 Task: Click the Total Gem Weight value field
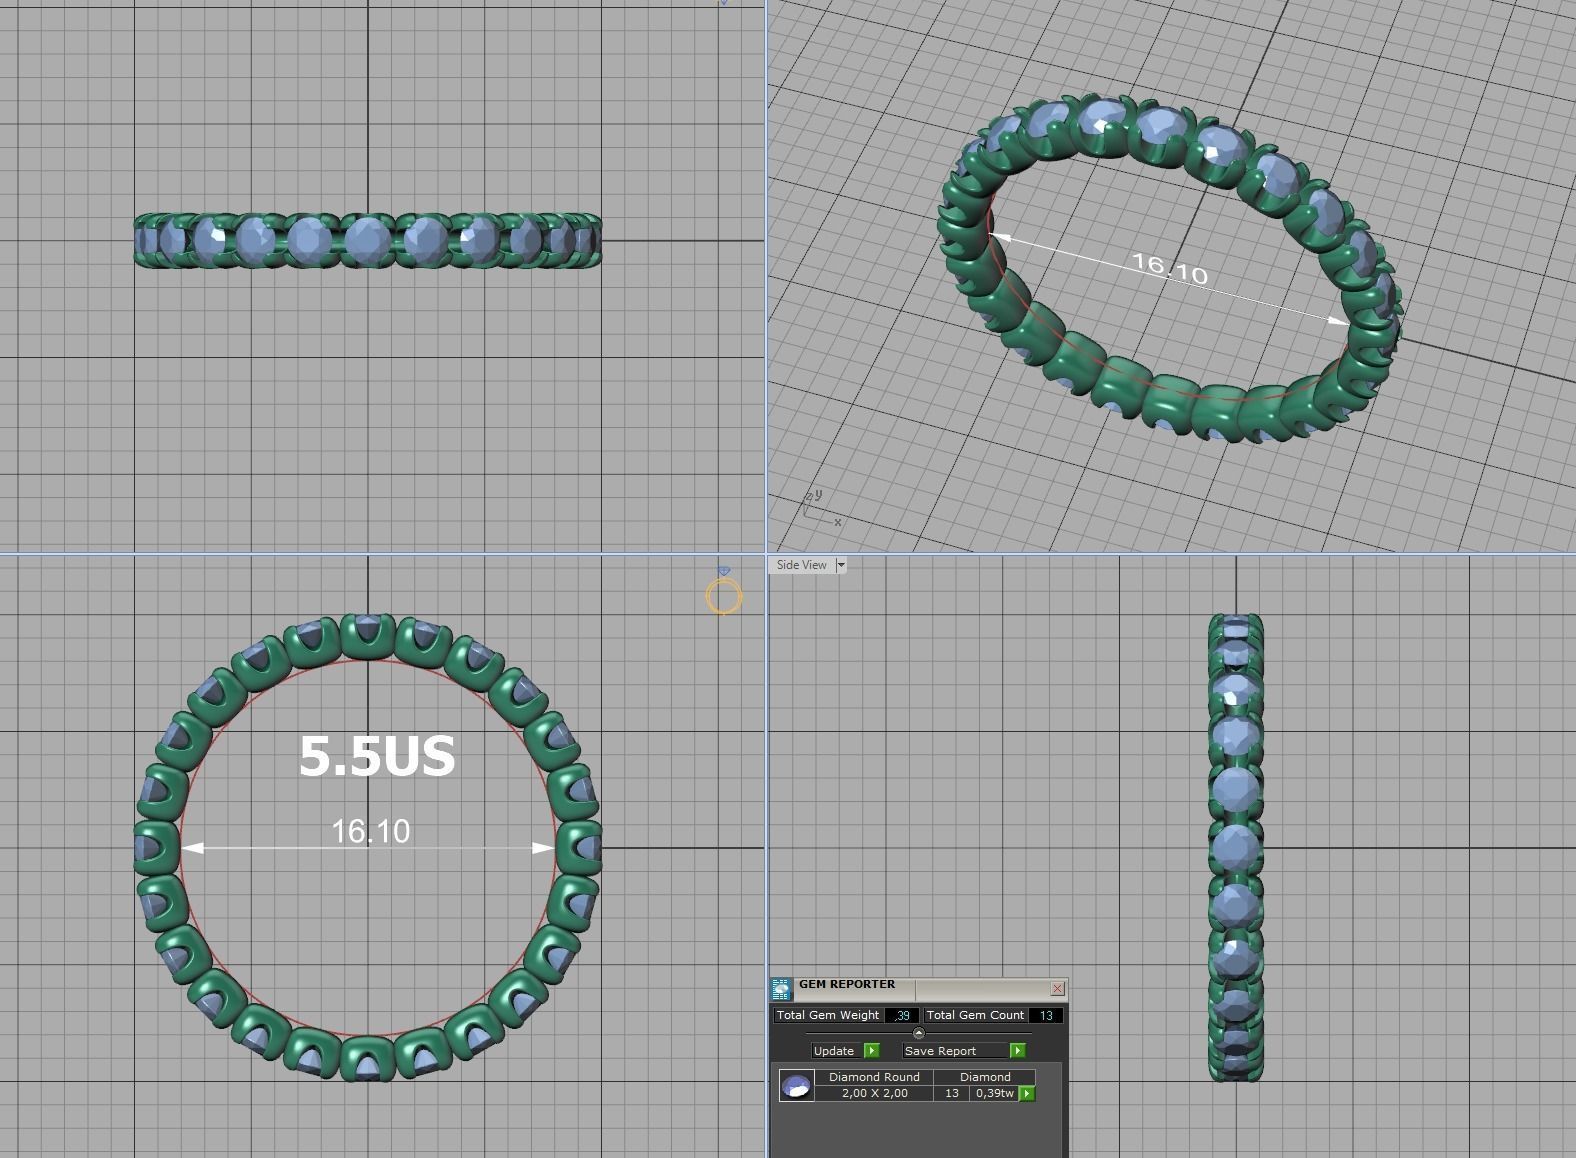point(901,1015)
